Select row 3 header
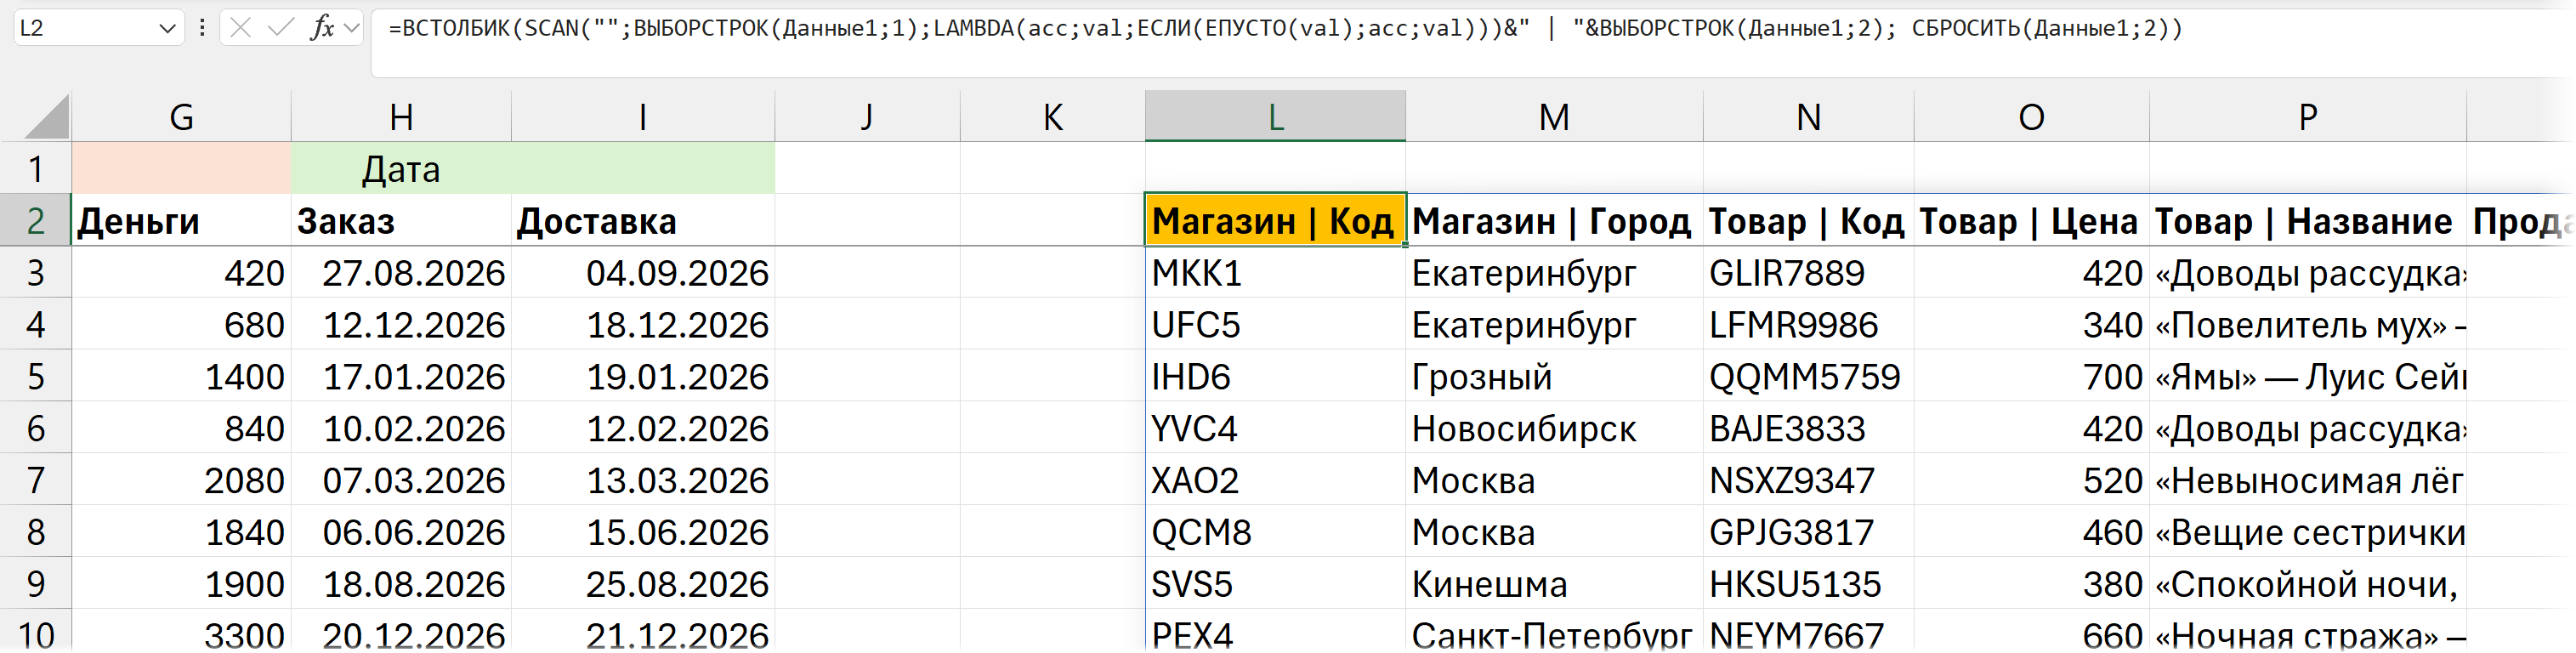The image size is (2576, 653). pyautogui.click(x=35, y=272)
